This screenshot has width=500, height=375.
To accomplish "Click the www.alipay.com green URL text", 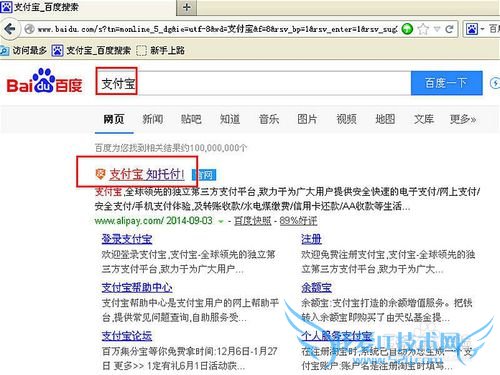I will tap(129, 221).
